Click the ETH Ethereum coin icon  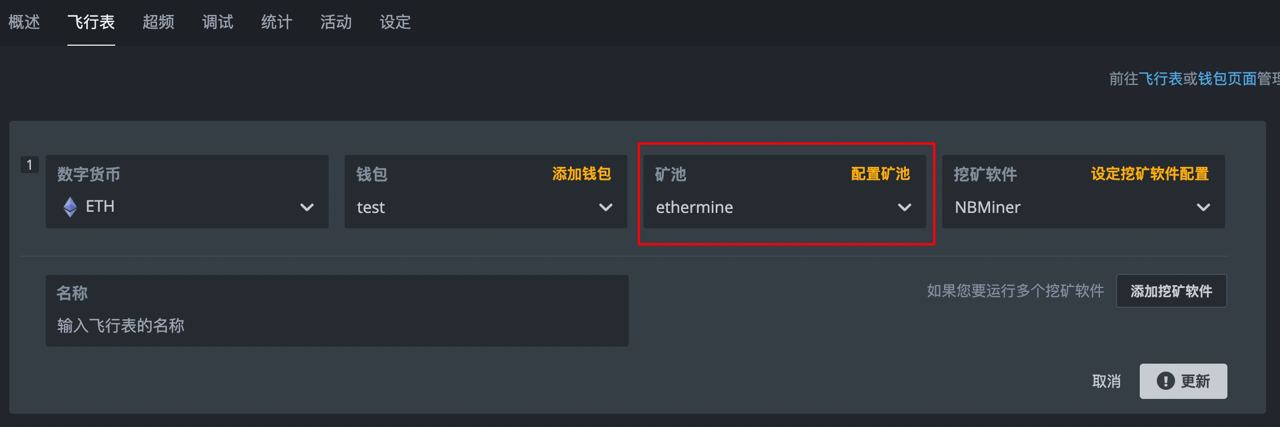pyautogui.click(x=70, y=207)
